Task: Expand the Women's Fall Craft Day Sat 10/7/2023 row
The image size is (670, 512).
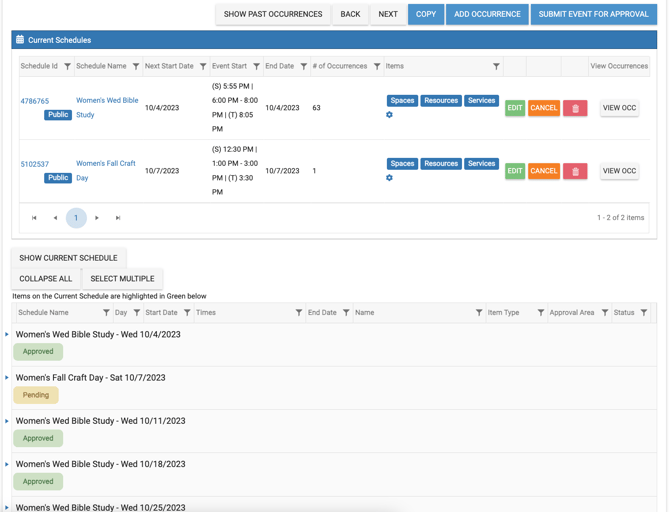Action: (x=7, y=378)
